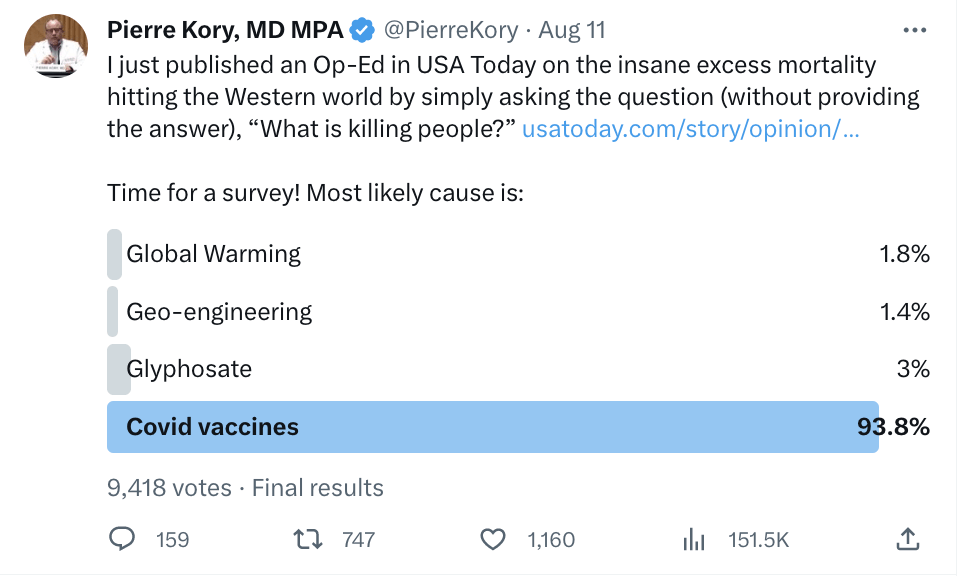976x576 pixels.
Task: Click the reply speech bubble icon
Action: [x=122, y=540]
